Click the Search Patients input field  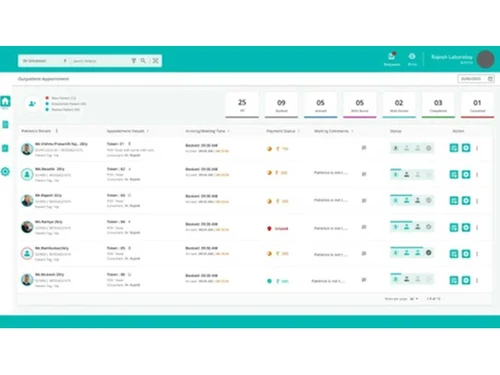100,61
